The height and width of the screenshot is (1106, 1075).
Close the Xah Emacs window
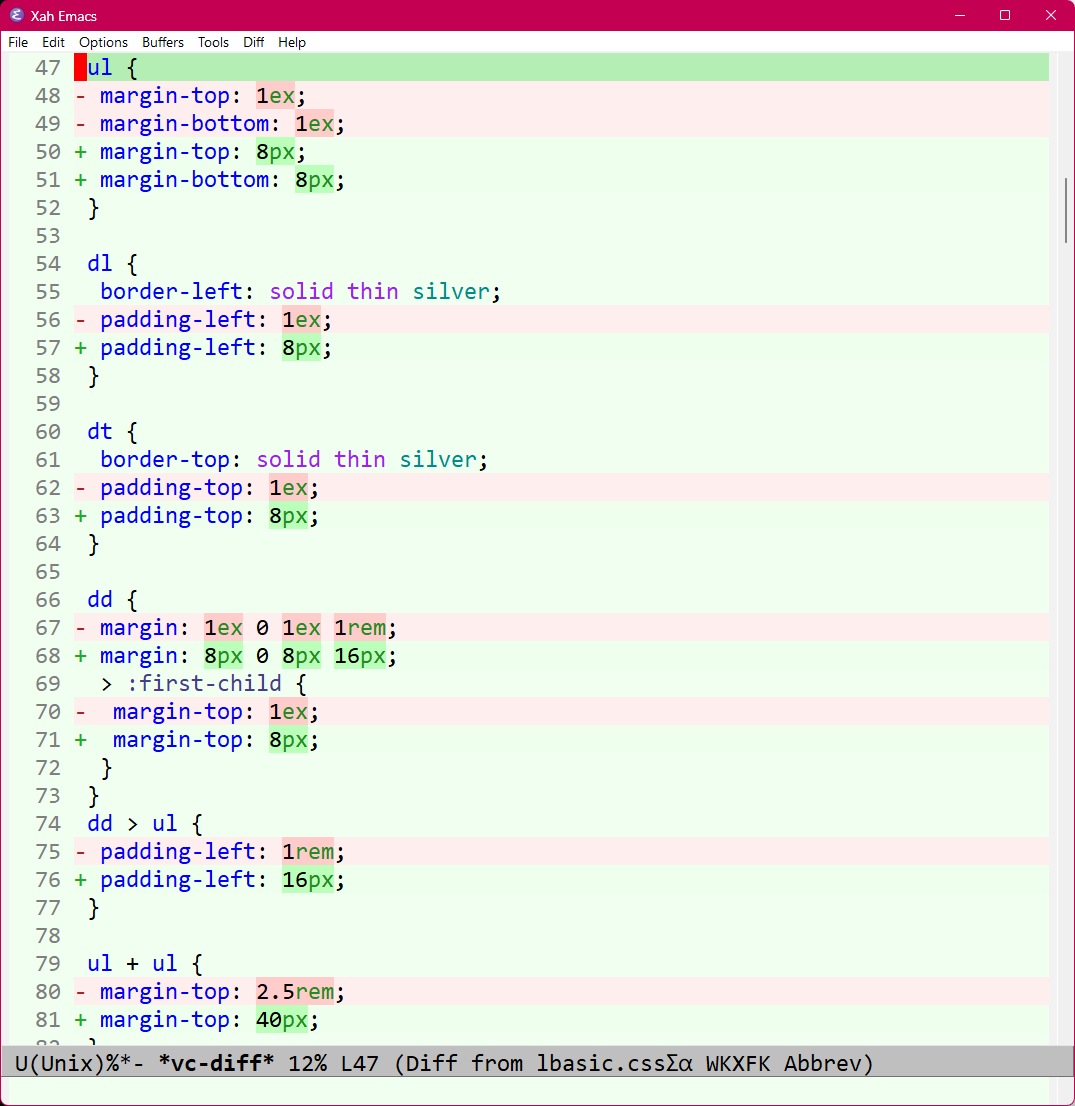pos(1050,15)
